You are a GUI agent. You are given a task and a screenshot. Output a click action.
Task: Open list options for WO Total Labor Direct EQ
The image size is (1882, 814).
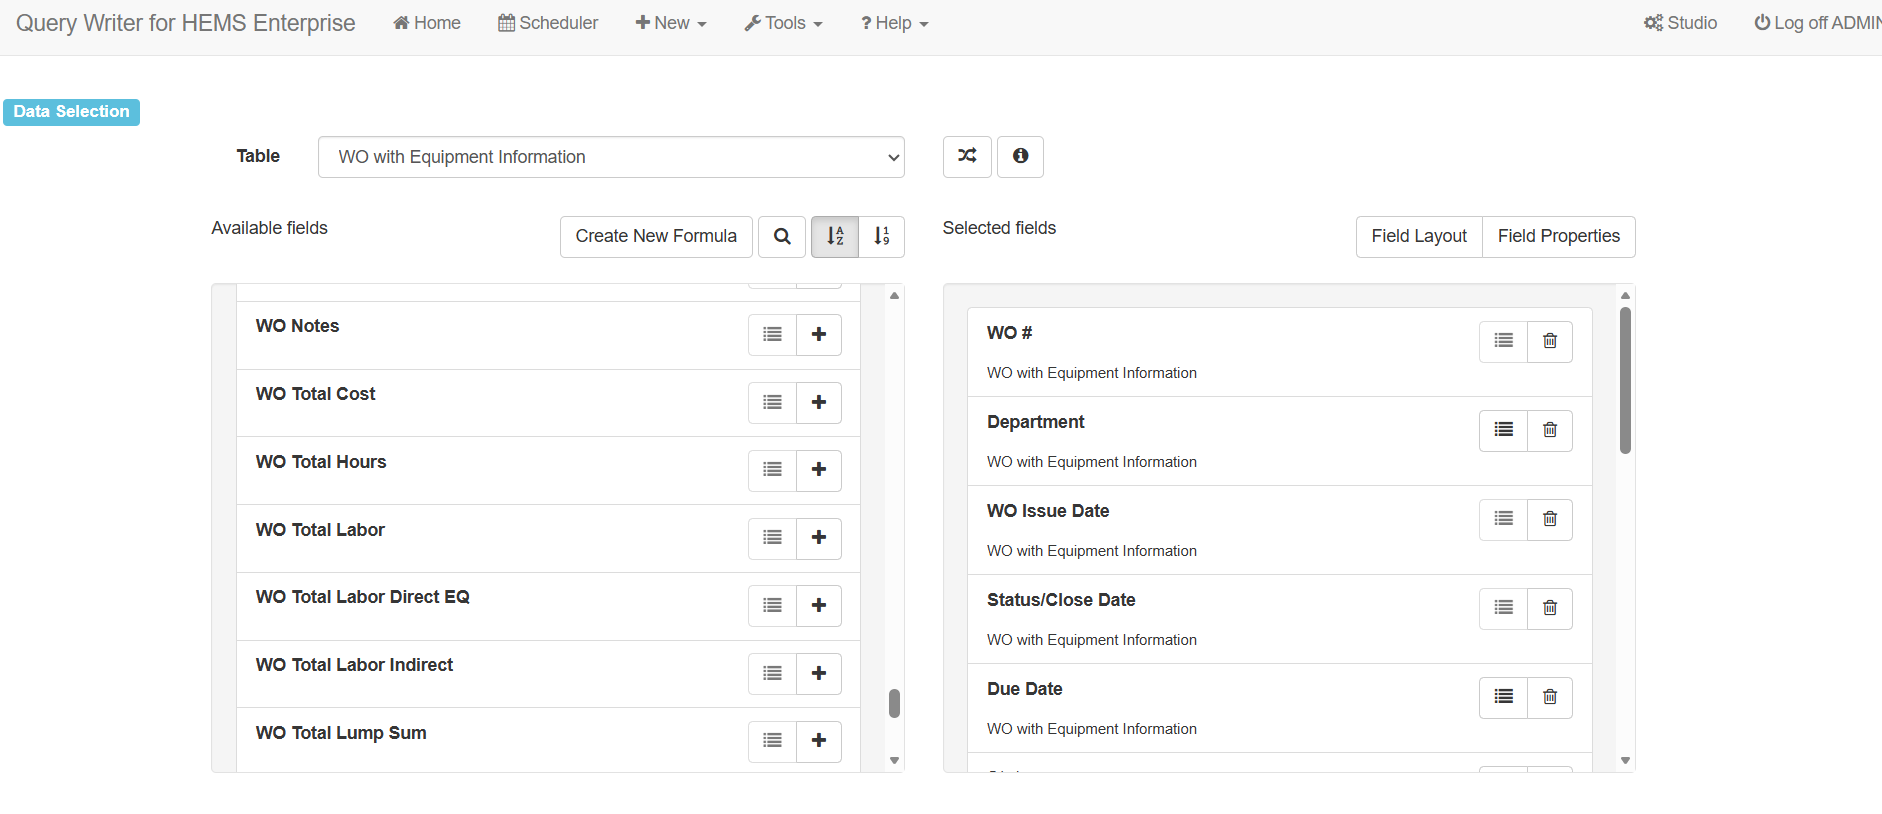(x=772, y=606)
